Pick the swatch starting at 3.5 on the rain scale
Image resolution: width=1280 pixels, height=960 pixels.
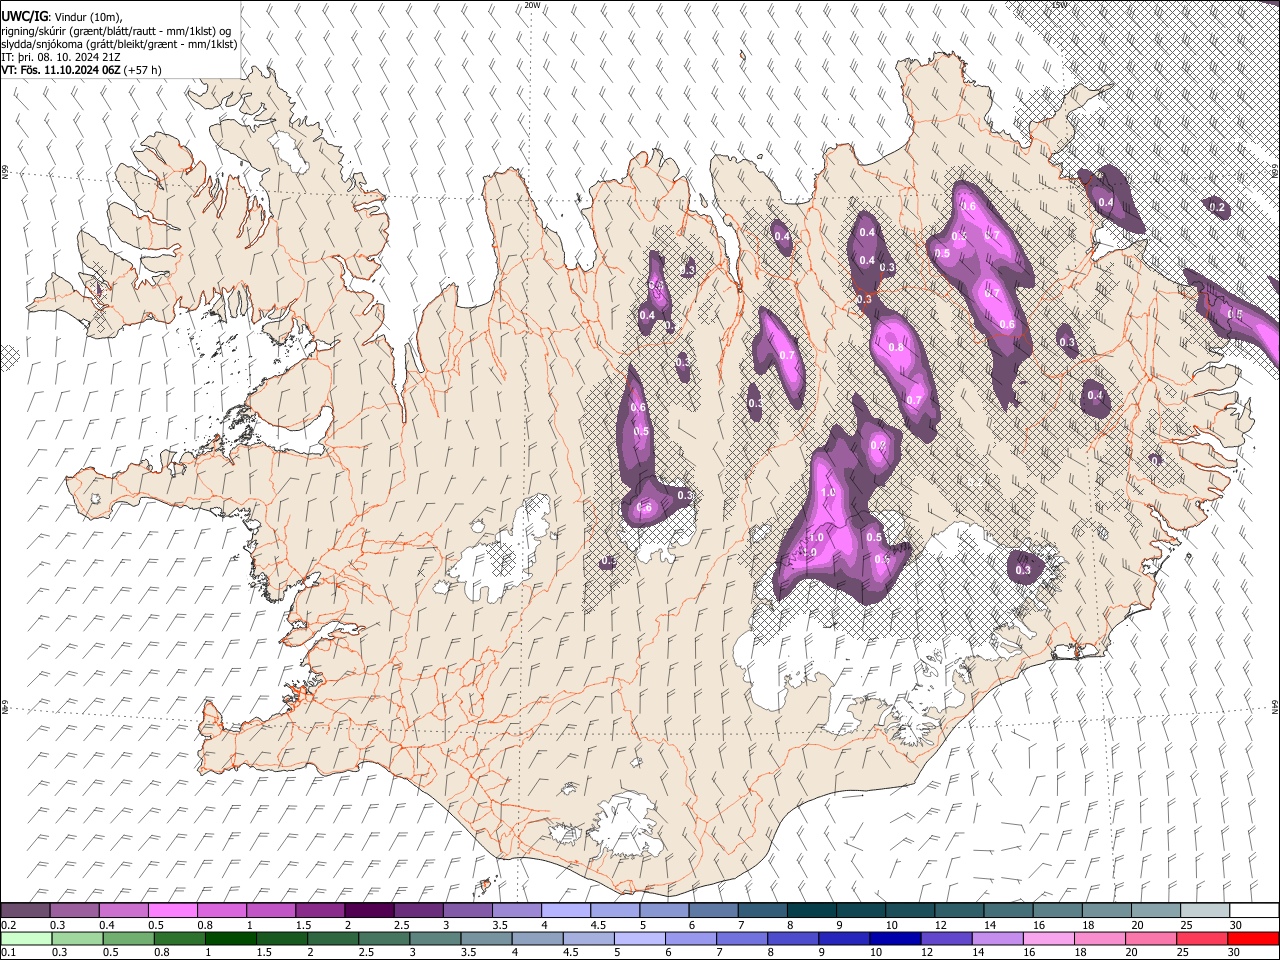coord(485,938)
